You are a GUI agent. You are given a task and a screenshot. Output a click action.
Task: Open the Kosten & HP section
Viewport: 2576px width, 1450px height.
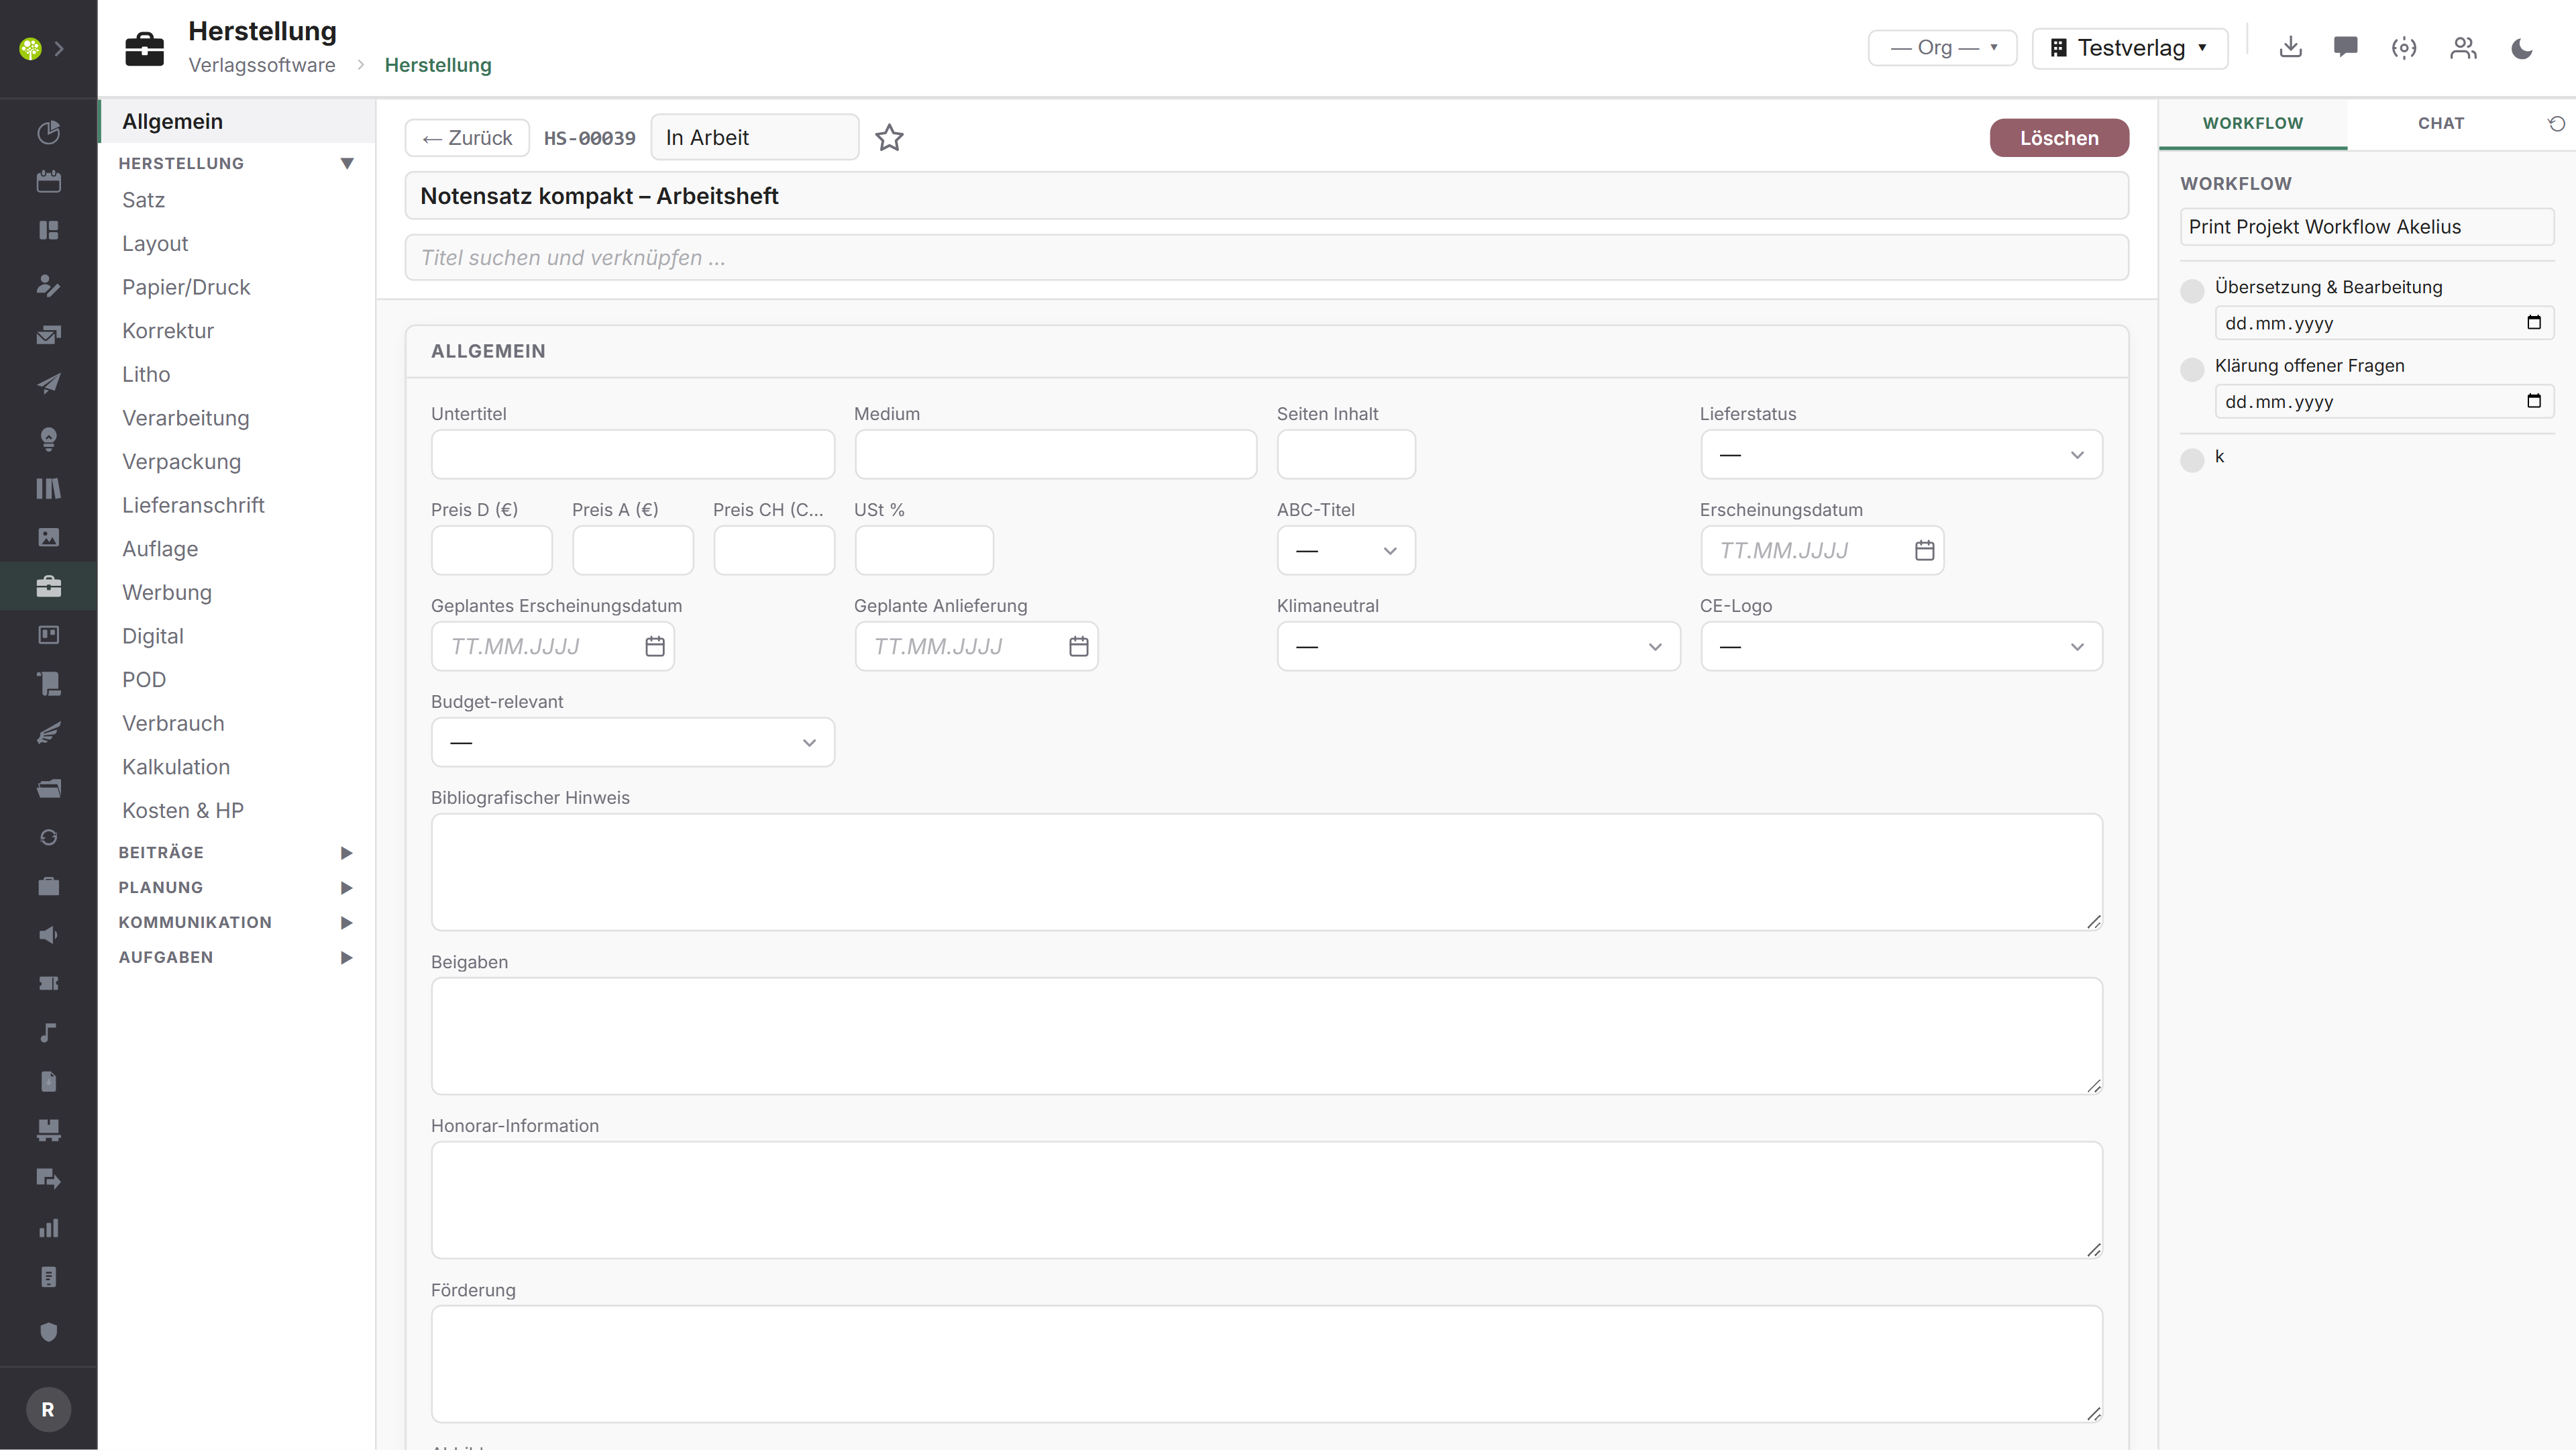tap(237, 810)
